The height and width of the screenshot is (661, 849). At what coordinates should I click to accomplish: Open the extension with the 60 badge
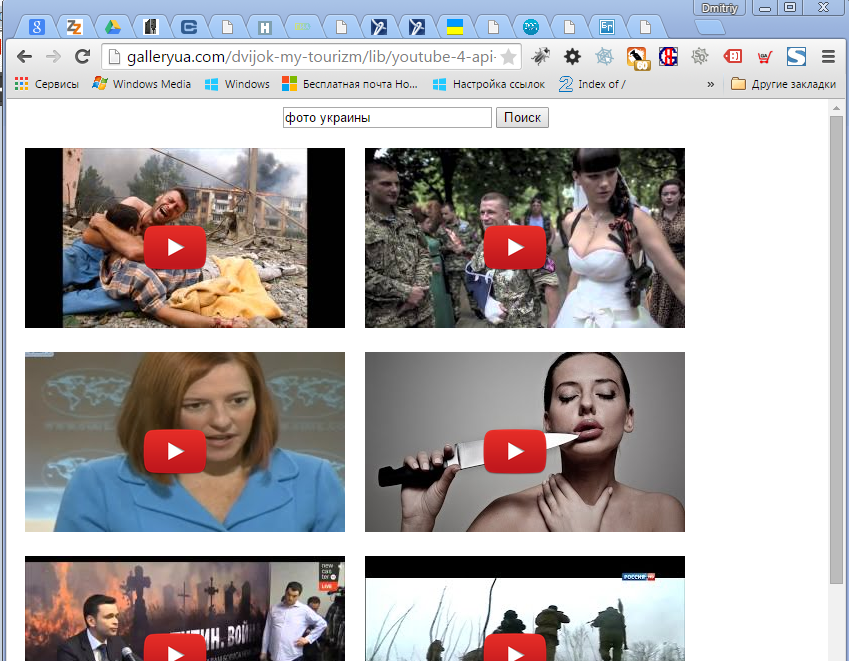point(637,58)
